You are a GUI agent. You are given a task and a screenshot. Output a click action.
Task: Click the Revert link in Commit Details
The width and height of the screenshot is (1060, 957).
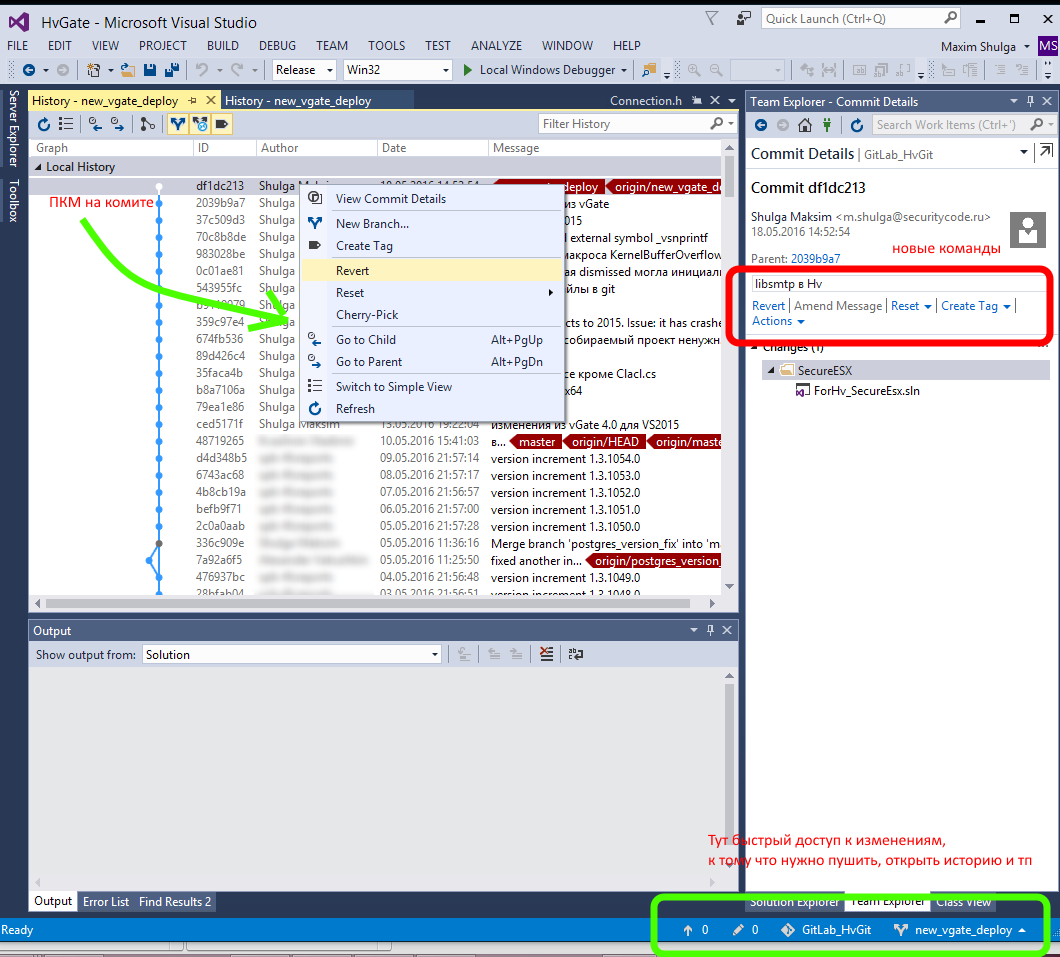point(769,305)
